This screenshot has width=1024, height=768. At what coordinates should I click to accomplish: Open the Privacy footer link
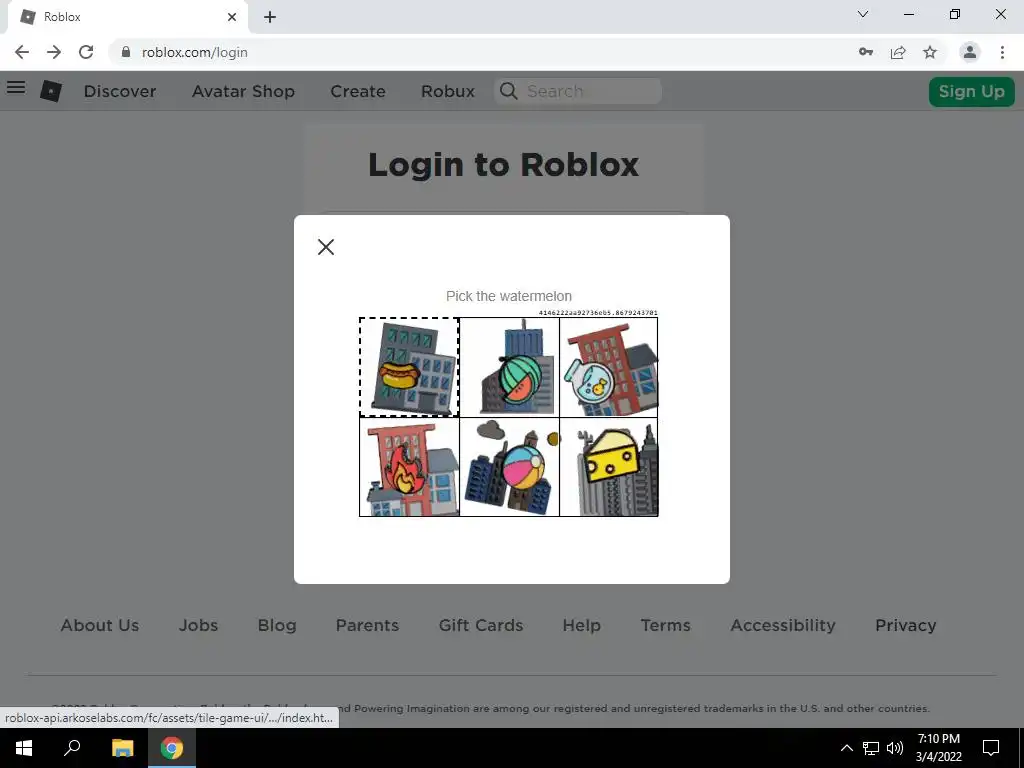tap(906, 625)
